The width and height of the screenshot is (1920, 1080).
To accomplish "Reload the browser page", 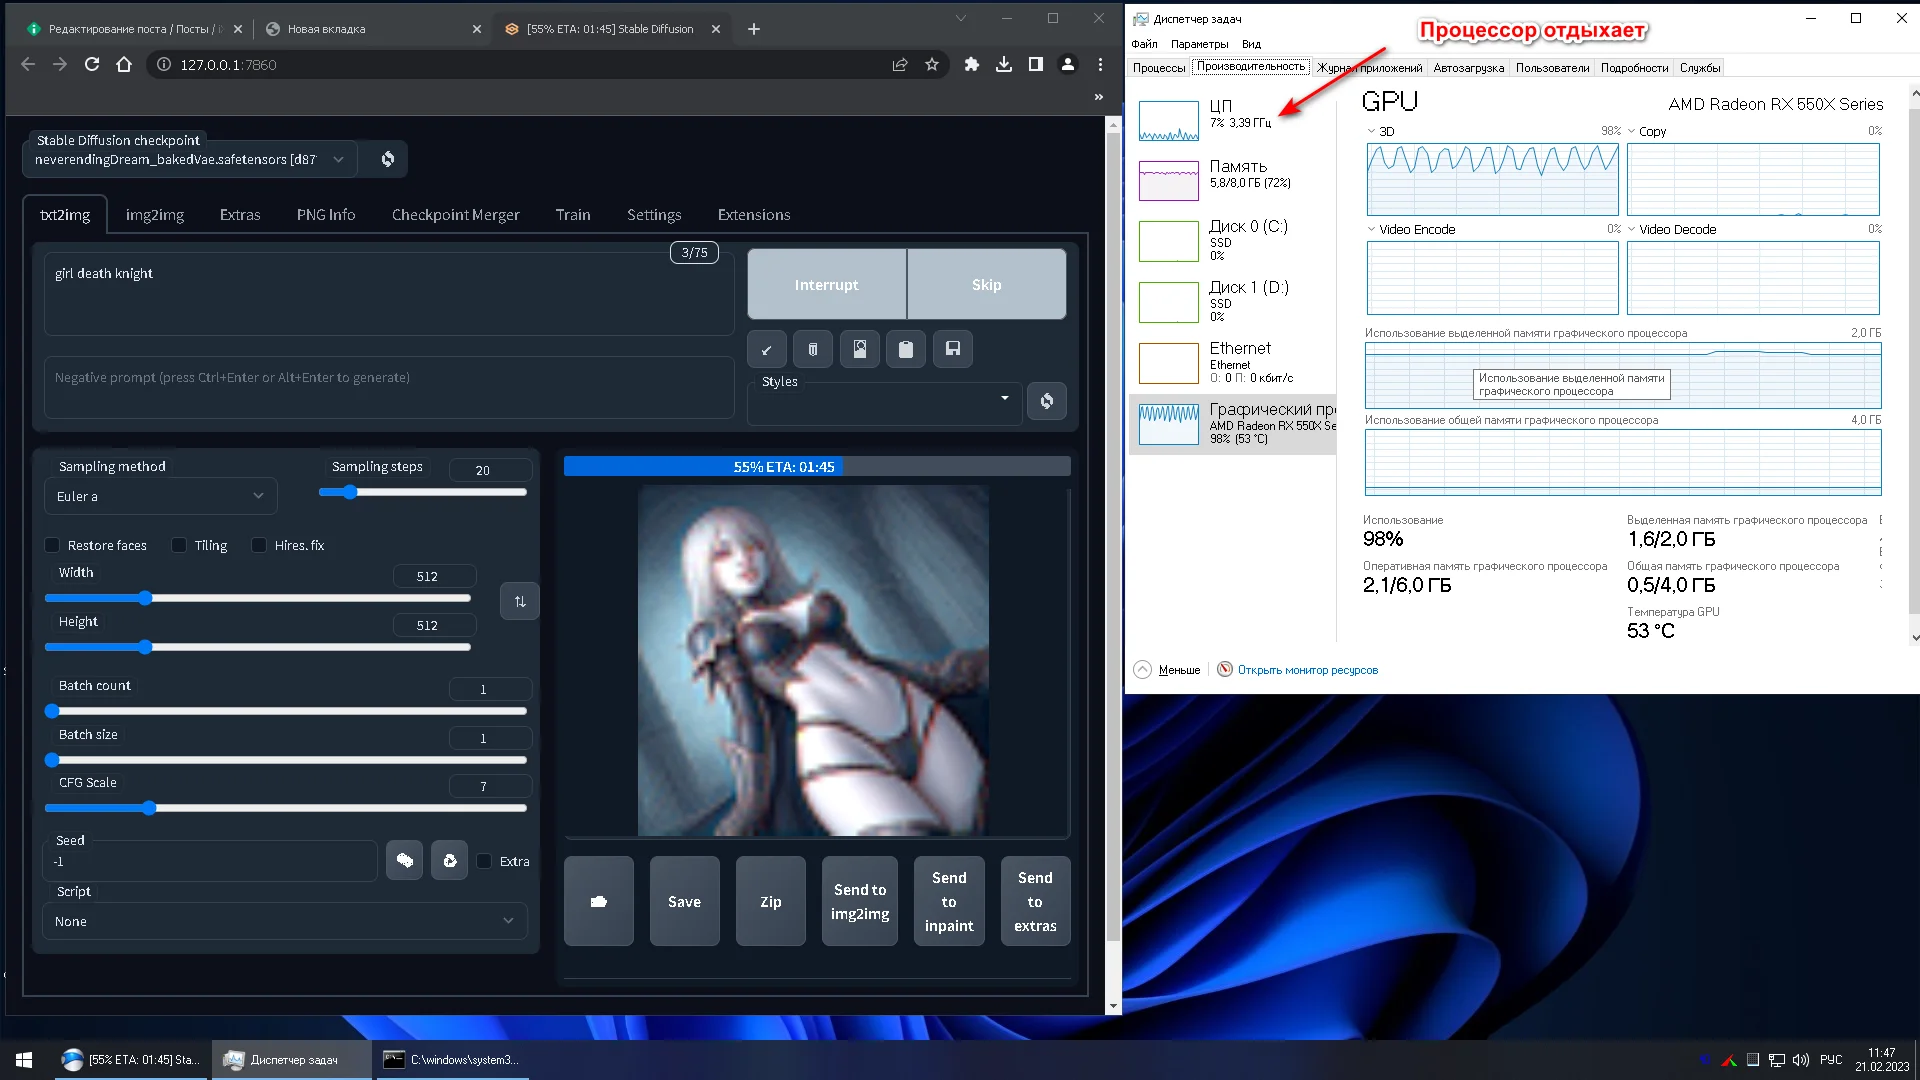I will point(92,64).
